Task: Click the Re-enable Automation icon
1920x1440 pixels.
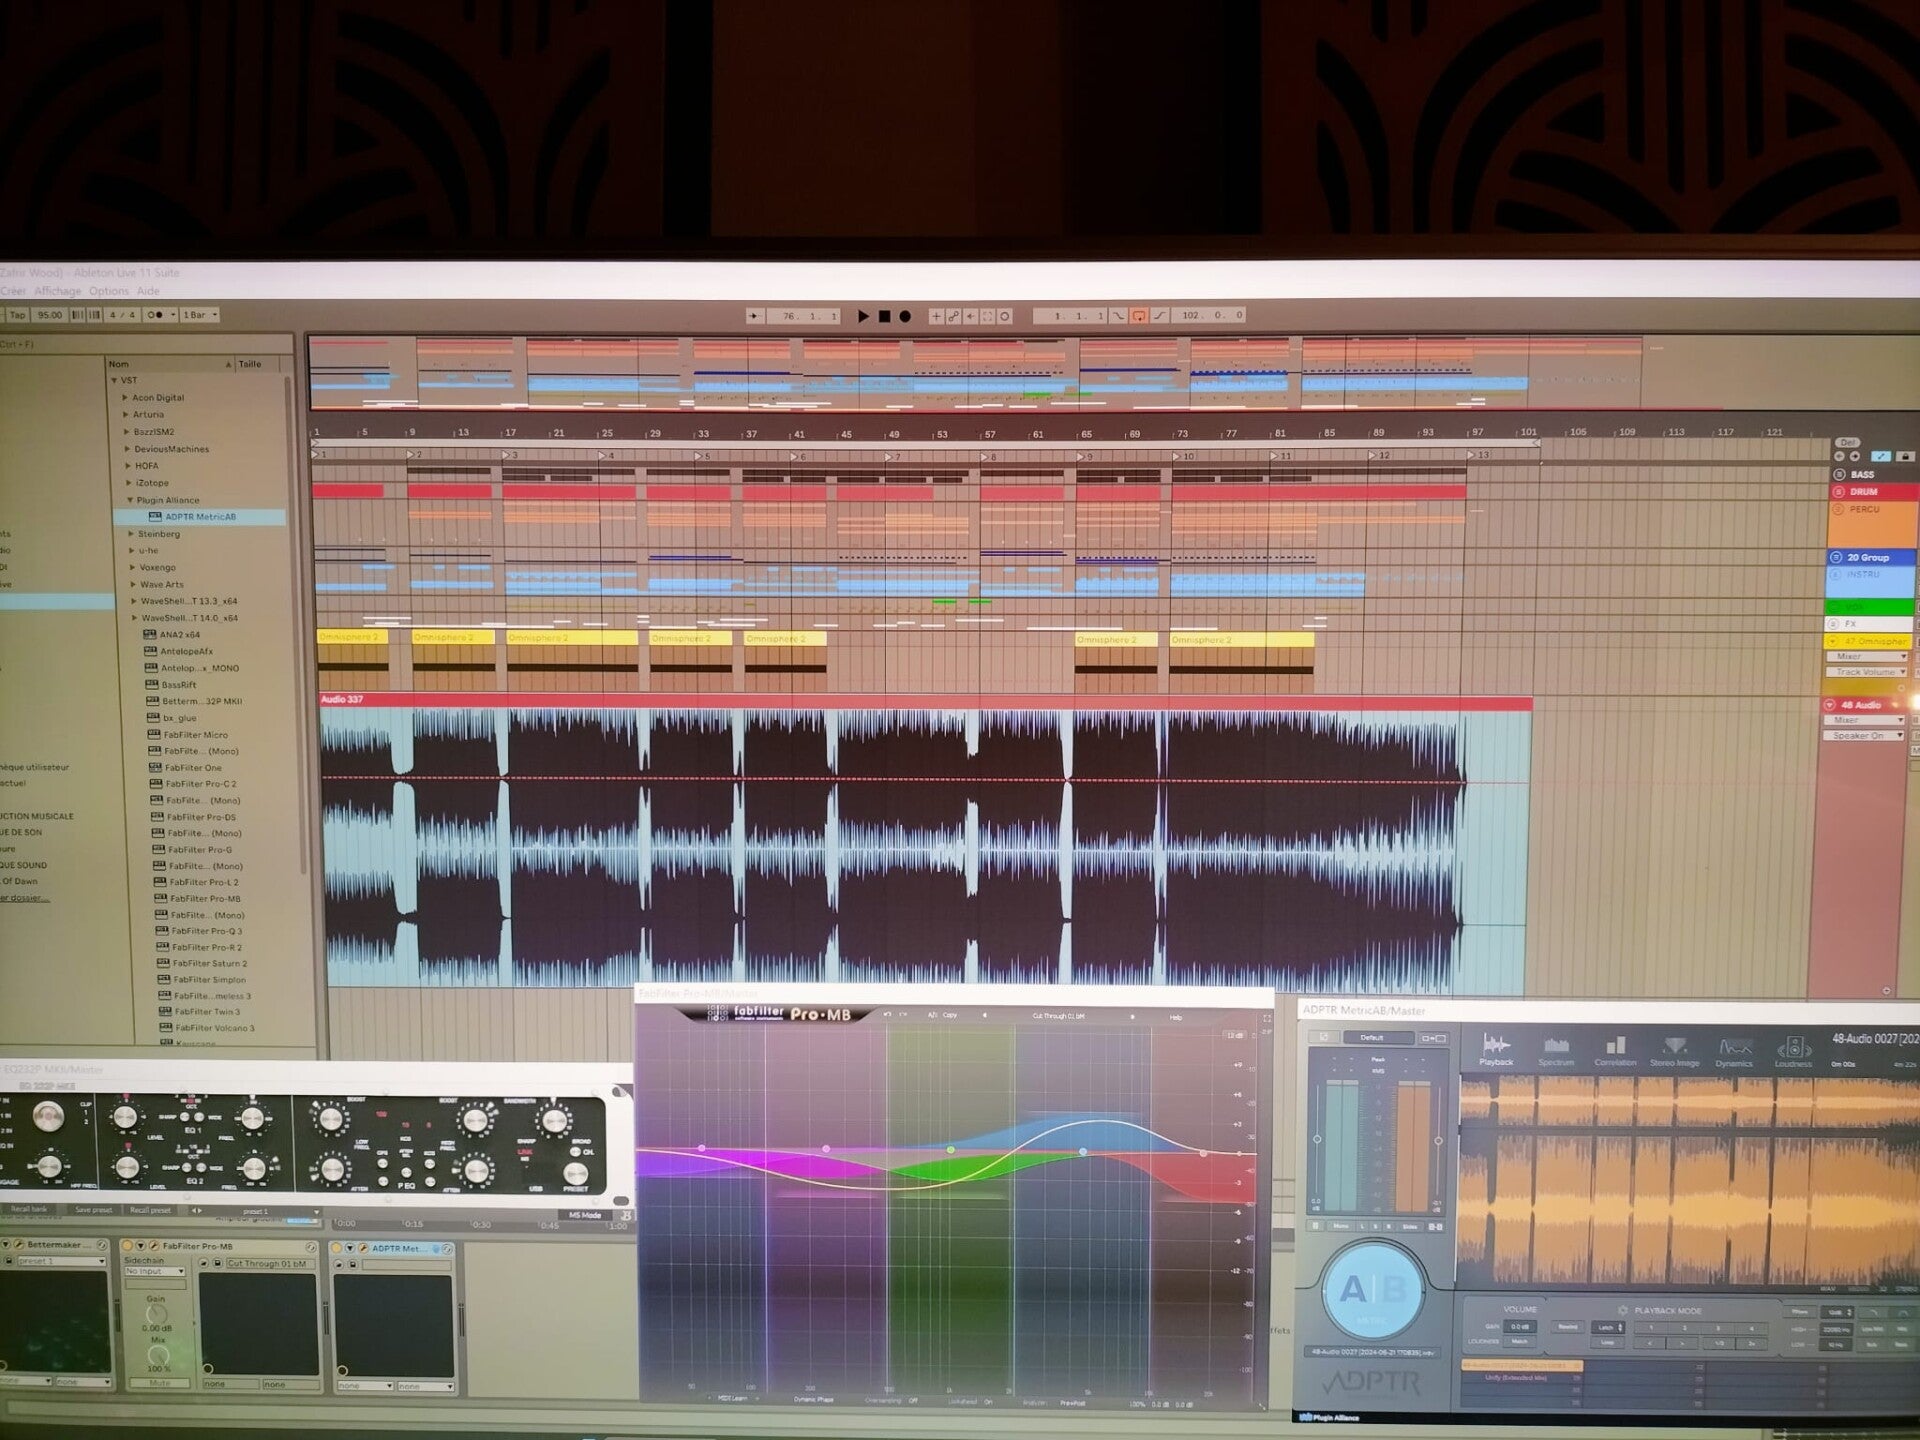Action: 970,316
